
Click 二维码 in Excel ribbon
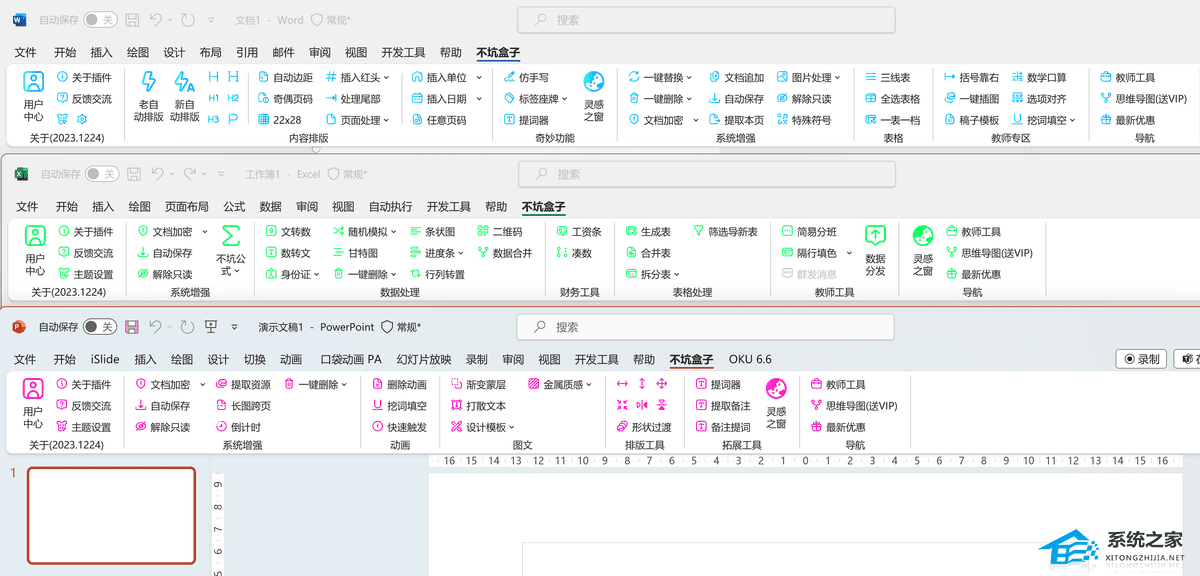click(499, 231)
